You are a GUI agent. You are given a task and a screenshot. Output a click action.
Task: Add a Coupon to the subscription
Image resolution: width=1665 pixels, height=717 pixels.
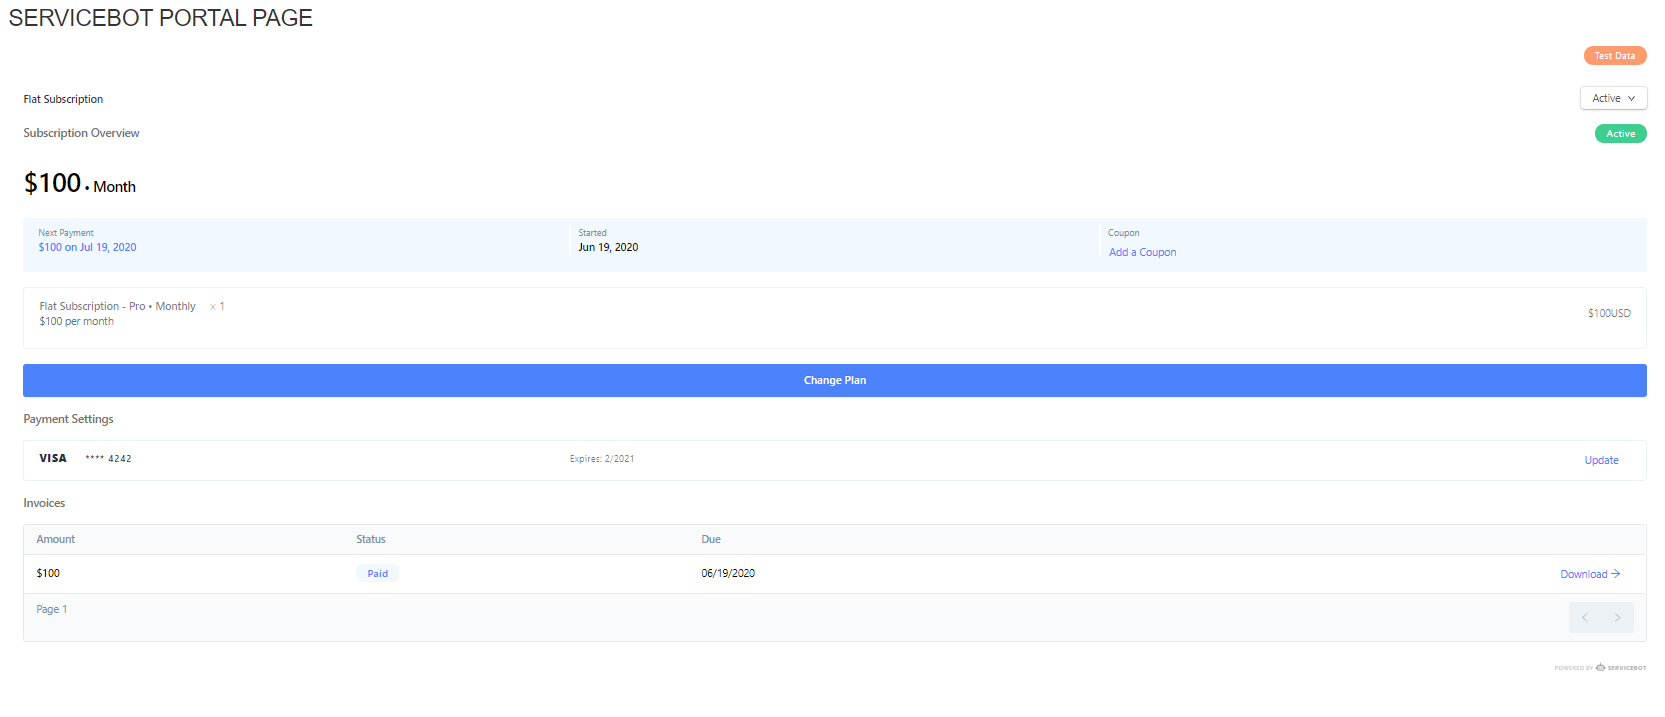1142,252
